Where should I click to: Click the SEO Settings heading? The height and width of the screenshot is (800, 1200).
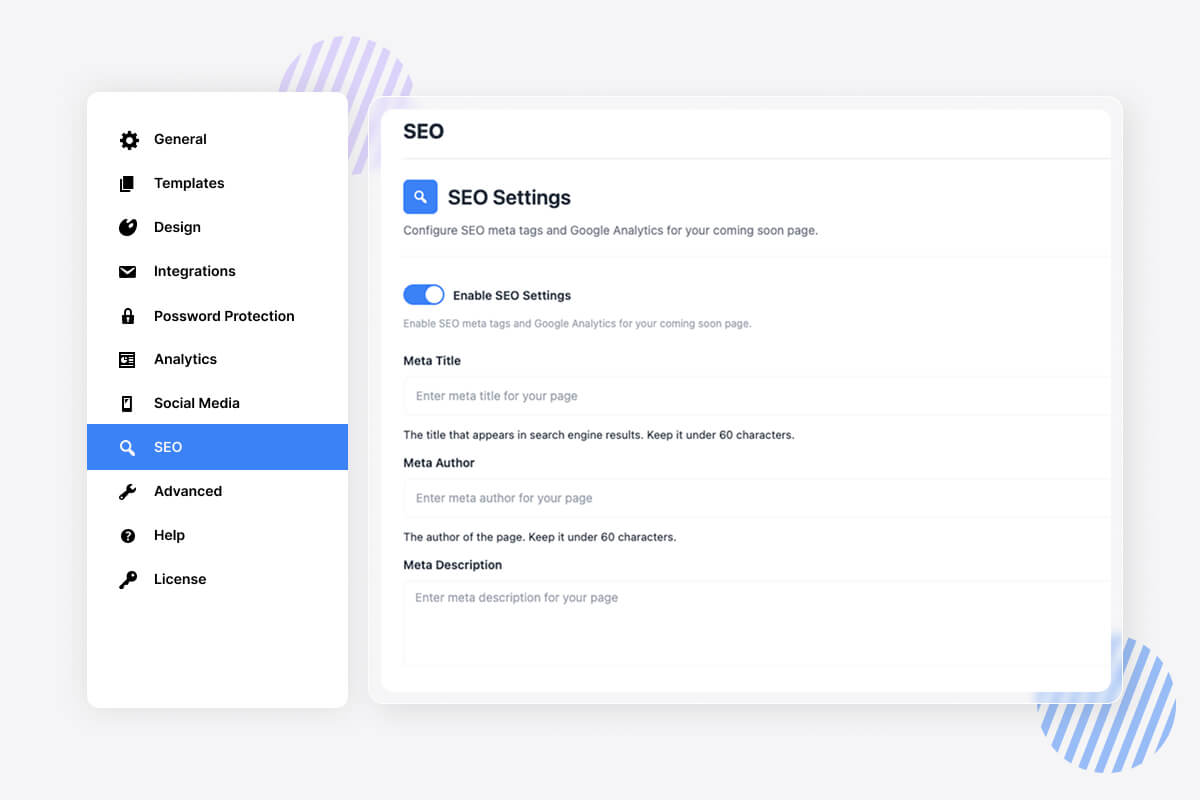point(509,197)
